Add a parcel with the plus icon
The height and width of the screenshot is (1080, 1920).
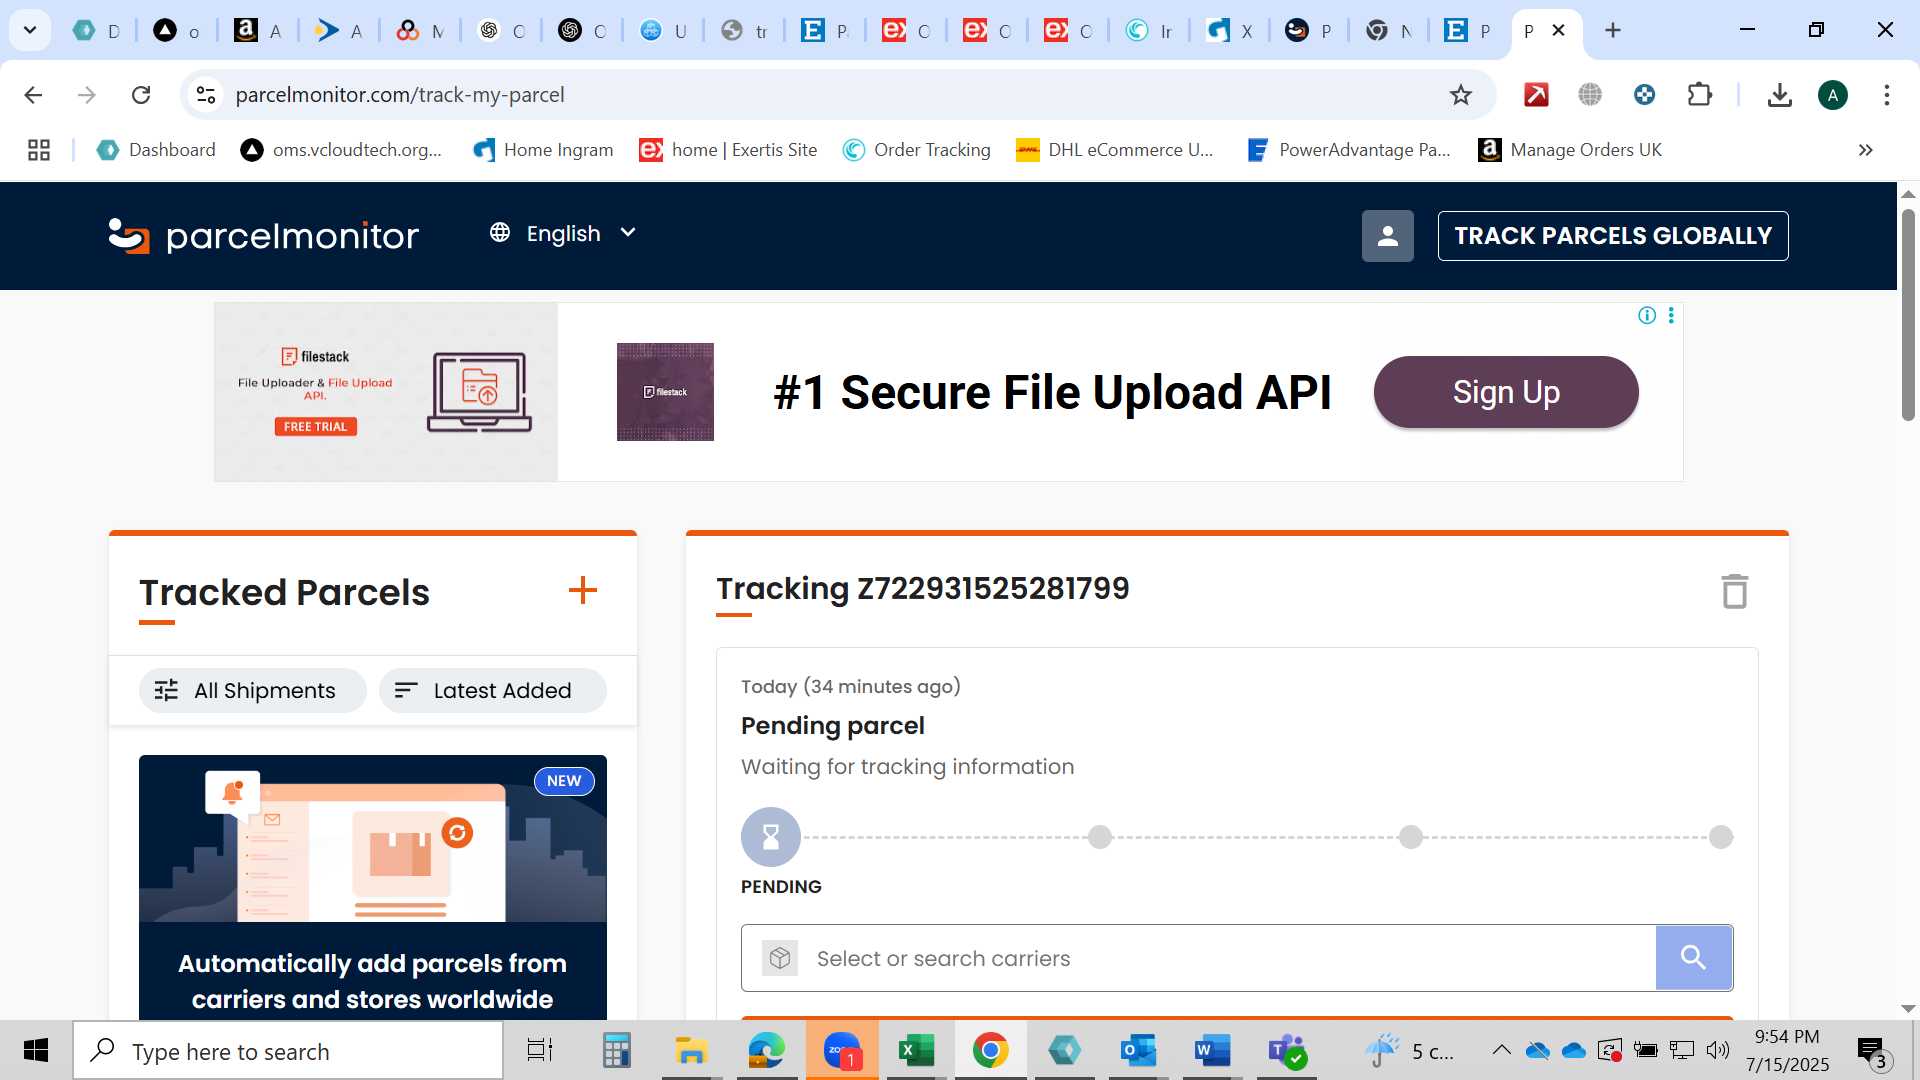583,590
